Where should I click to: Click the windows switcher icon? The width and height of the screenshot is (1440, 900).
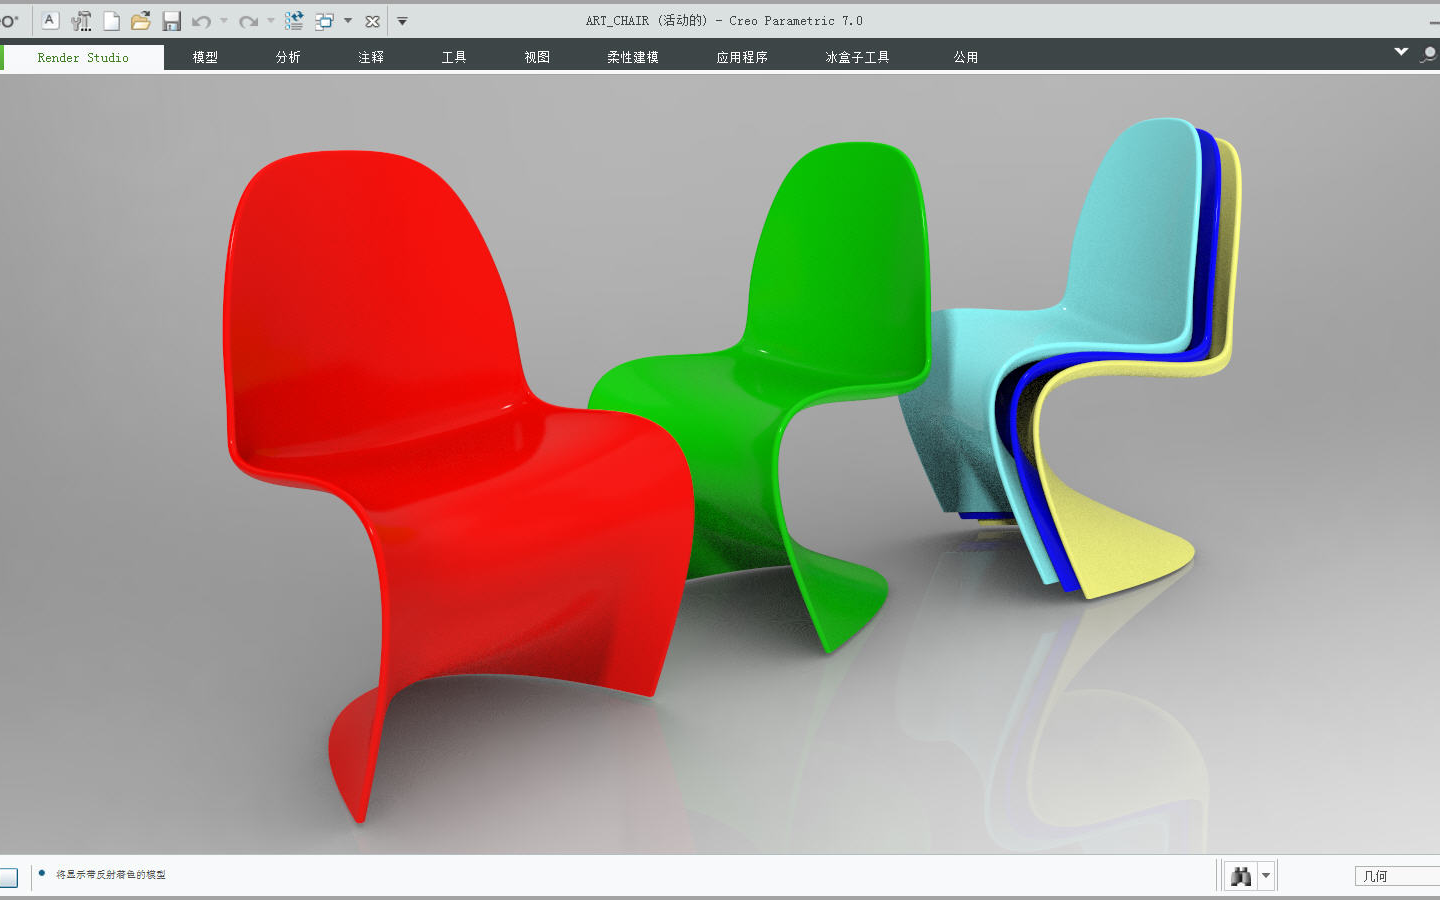coord(324,21)
